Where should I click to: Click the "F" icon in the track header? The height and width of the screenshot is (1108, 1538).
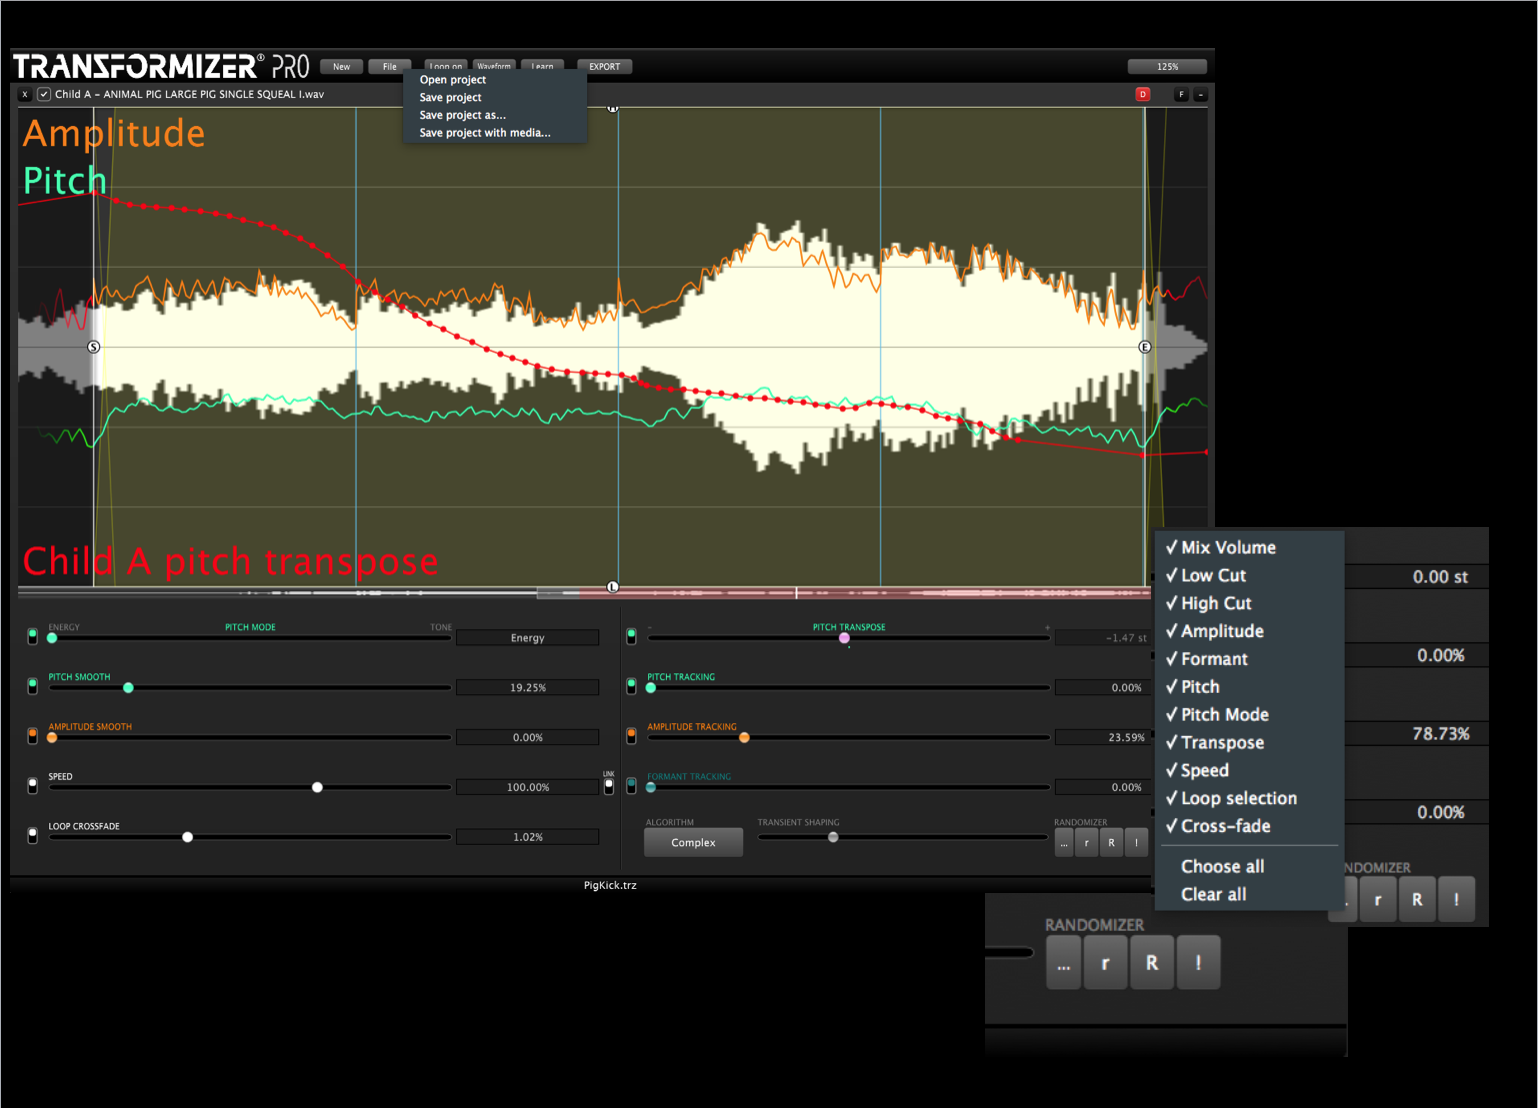pos(1181,94)
